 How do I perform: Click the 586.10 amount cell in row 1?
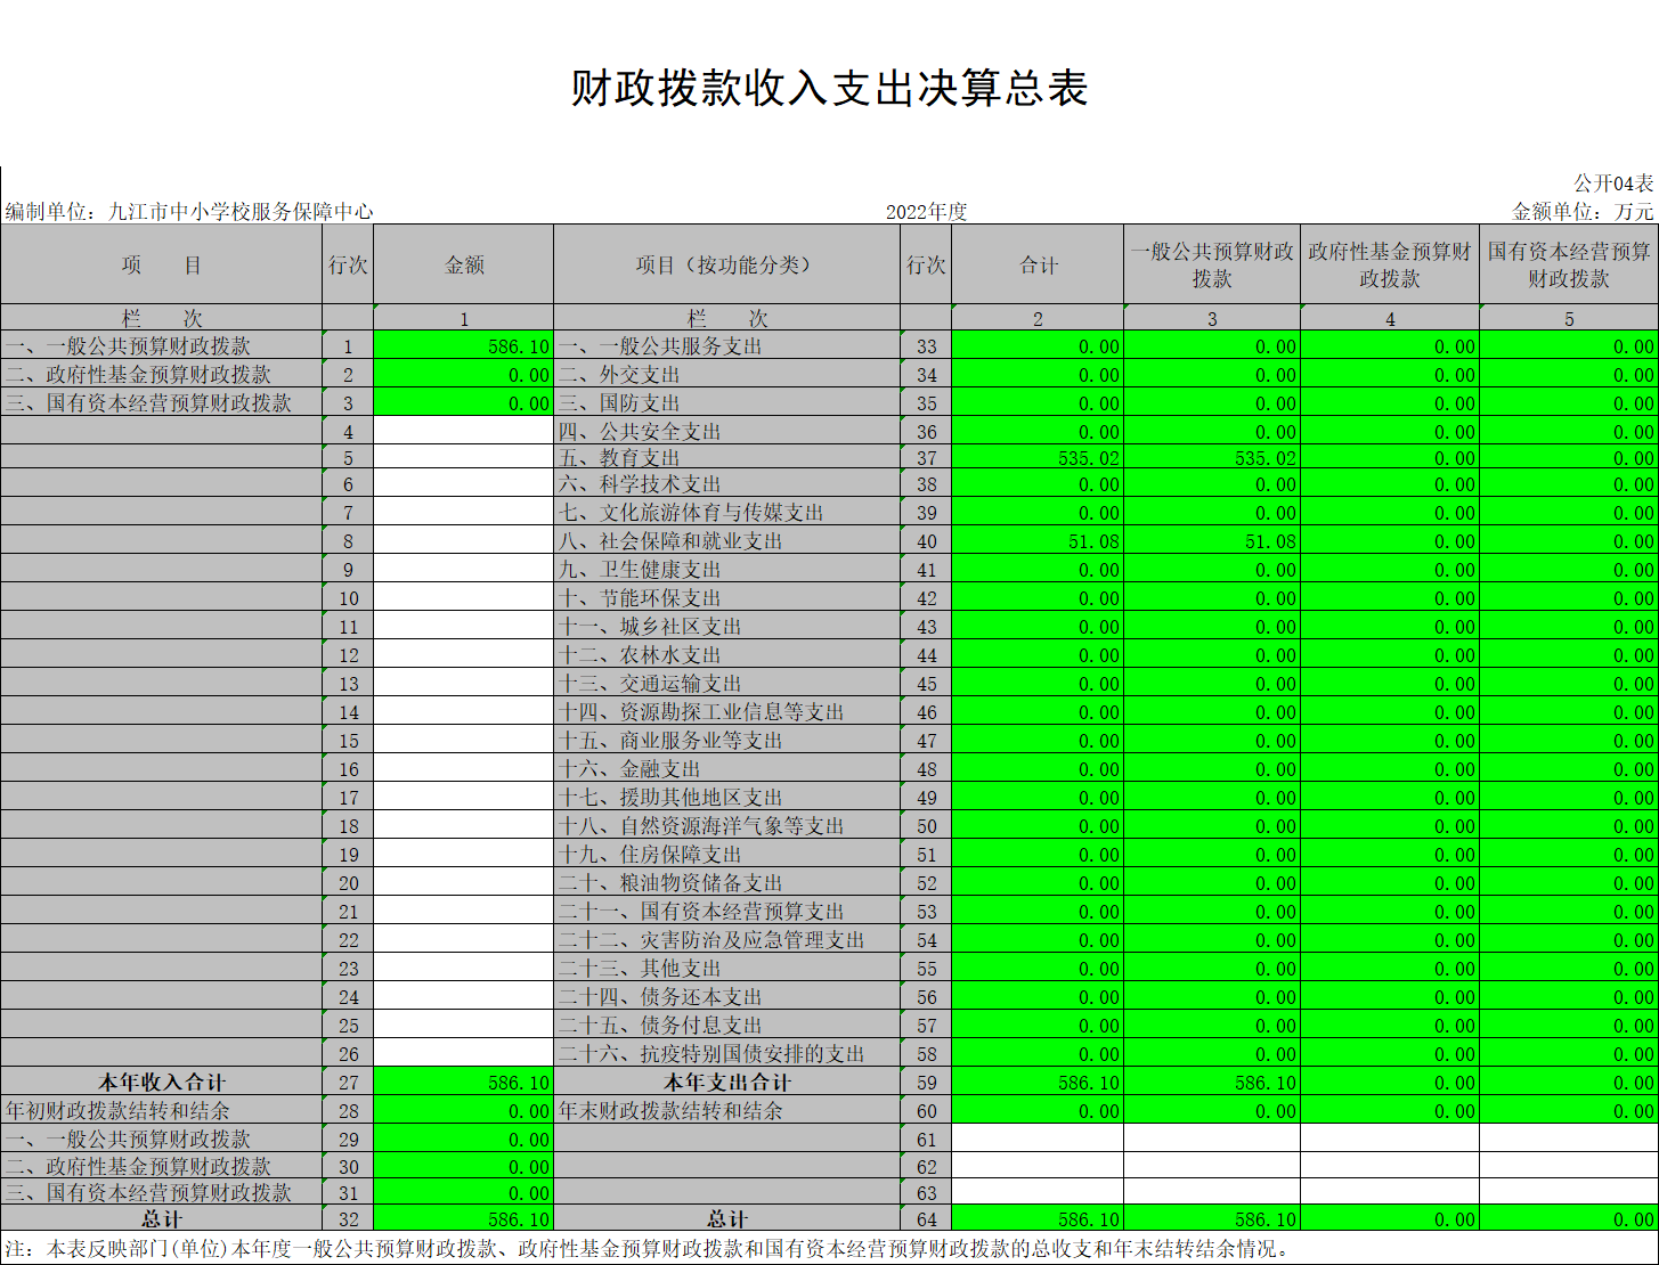click(464, 346)
